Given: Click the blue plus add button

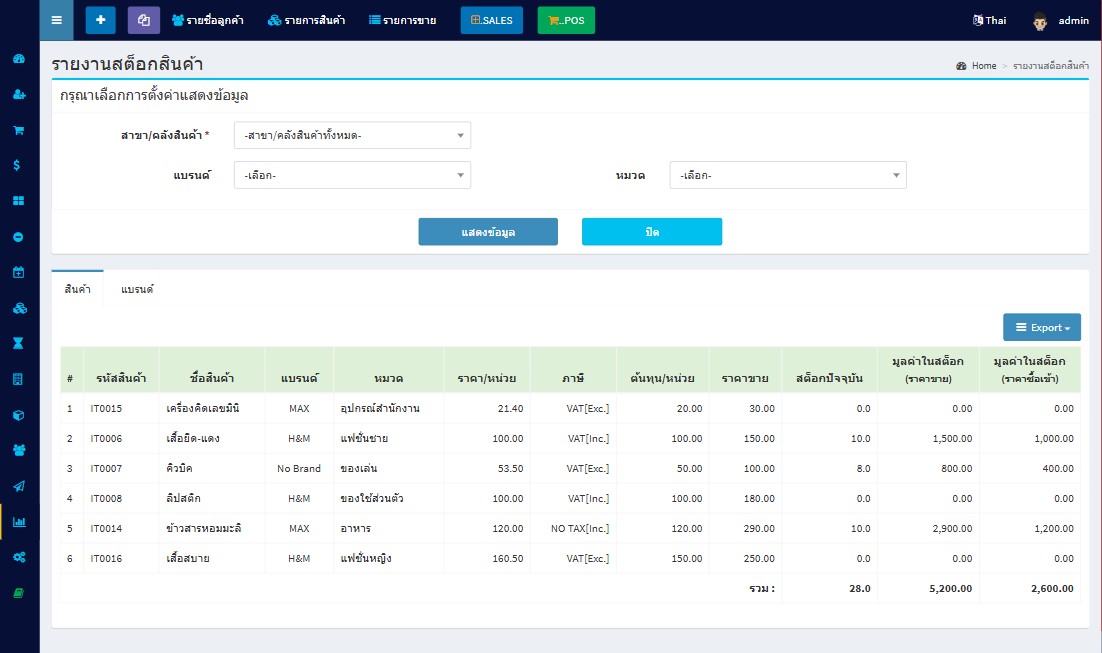Looking at the screenshot, I should pyautogui.click(x=101, y=20).
